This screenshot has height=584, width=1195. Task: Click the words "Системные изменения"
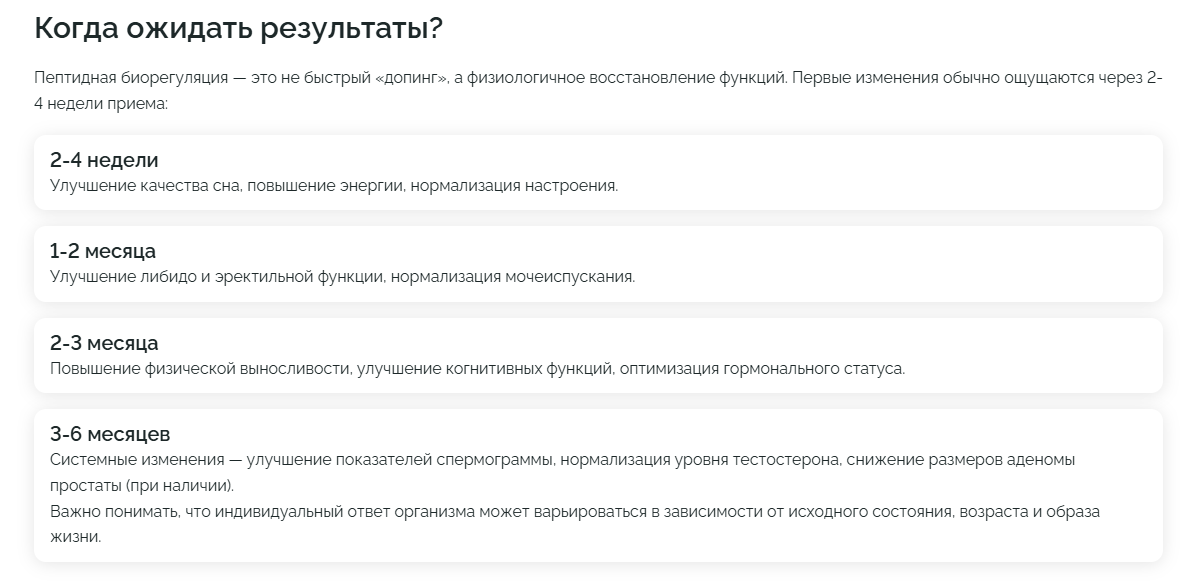pyautogui.click(x=134, y=460)
